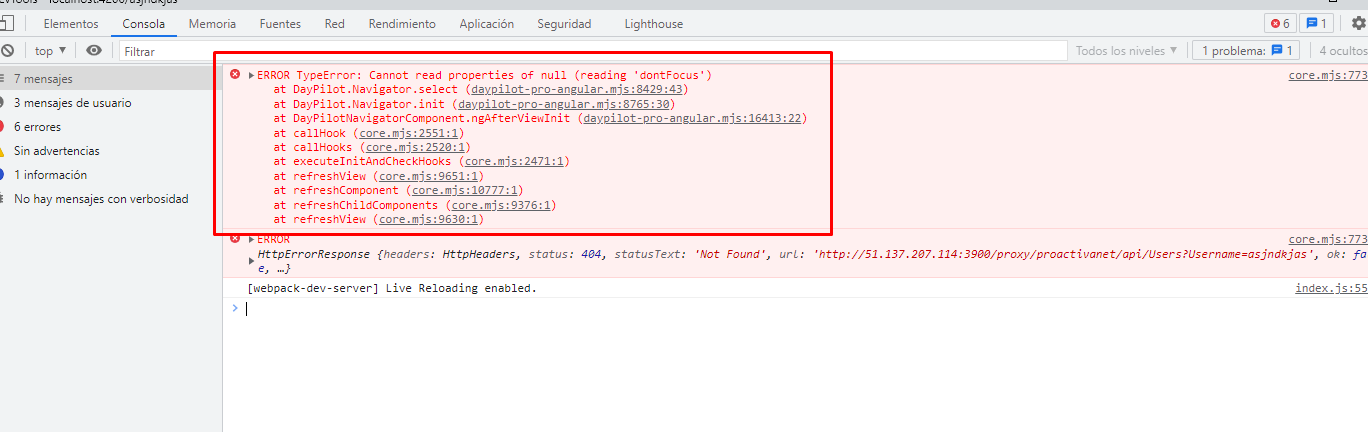Open the Seguridad tab
The height and width of the screenshot is (432, 1368).
pos(564,23)
